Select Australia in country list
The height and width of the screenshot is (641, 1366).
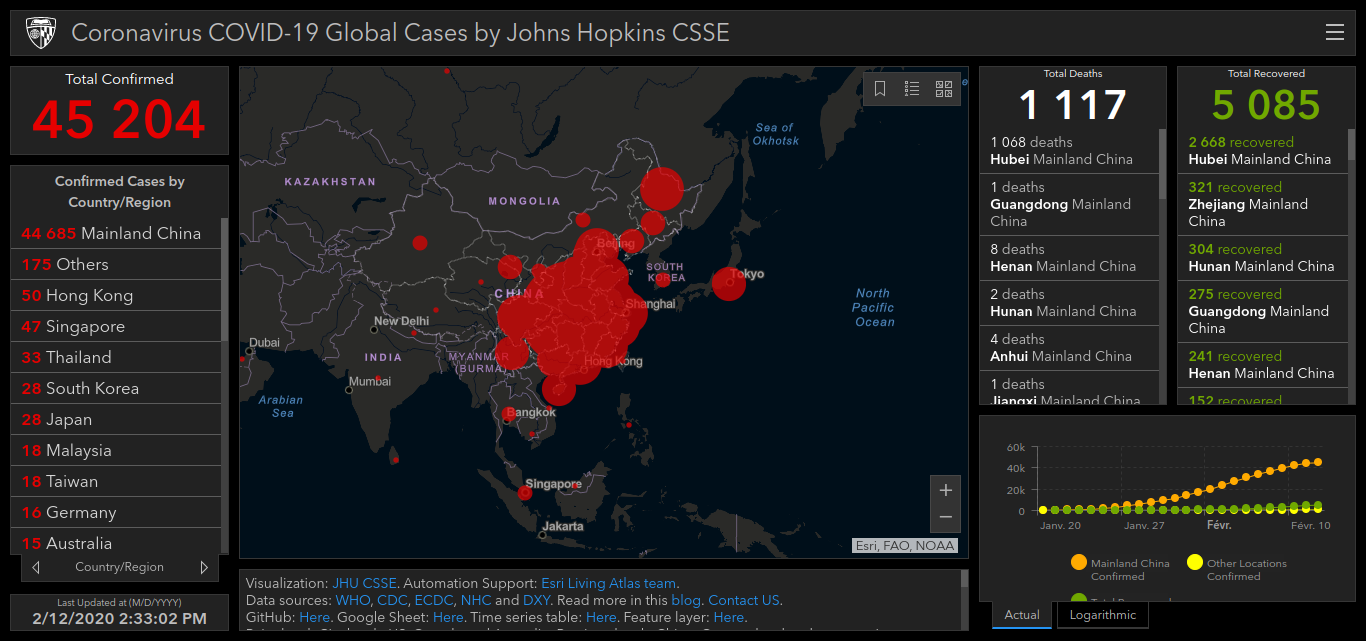click(x=116, y=542)
